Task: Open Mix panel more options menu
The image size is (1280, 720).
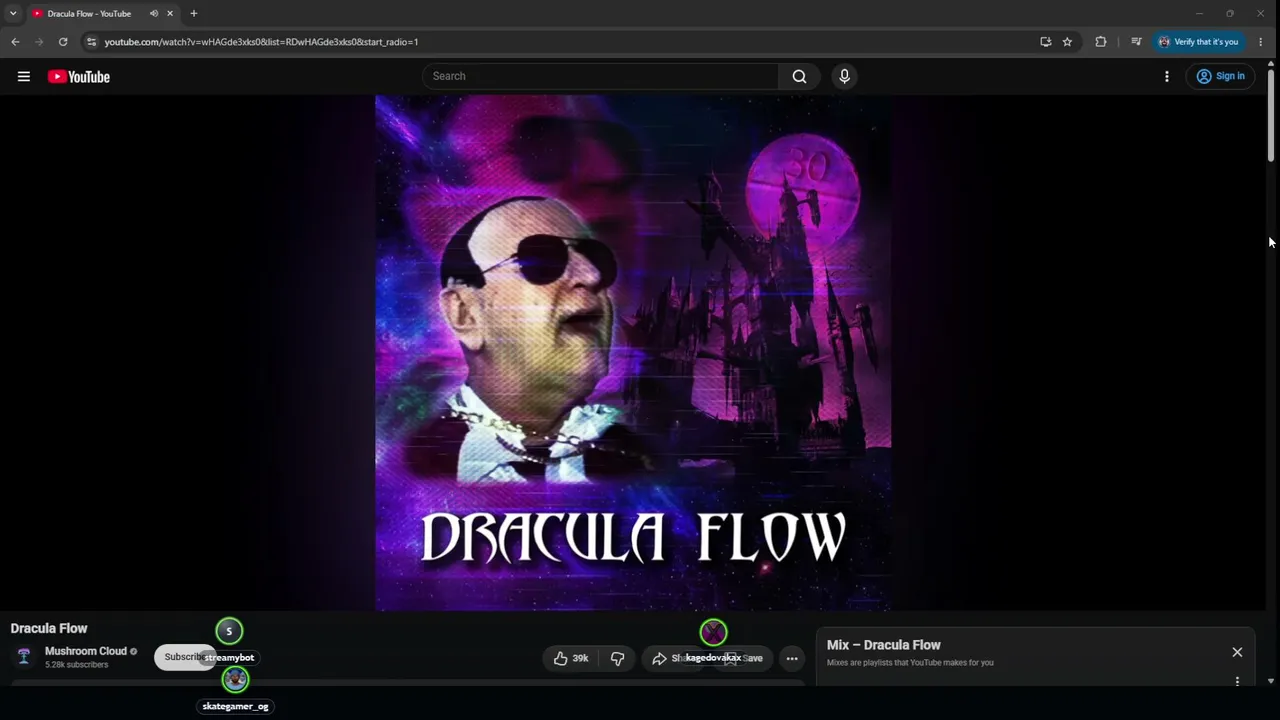Action: pyautogui.click(x=1237, y=682)
